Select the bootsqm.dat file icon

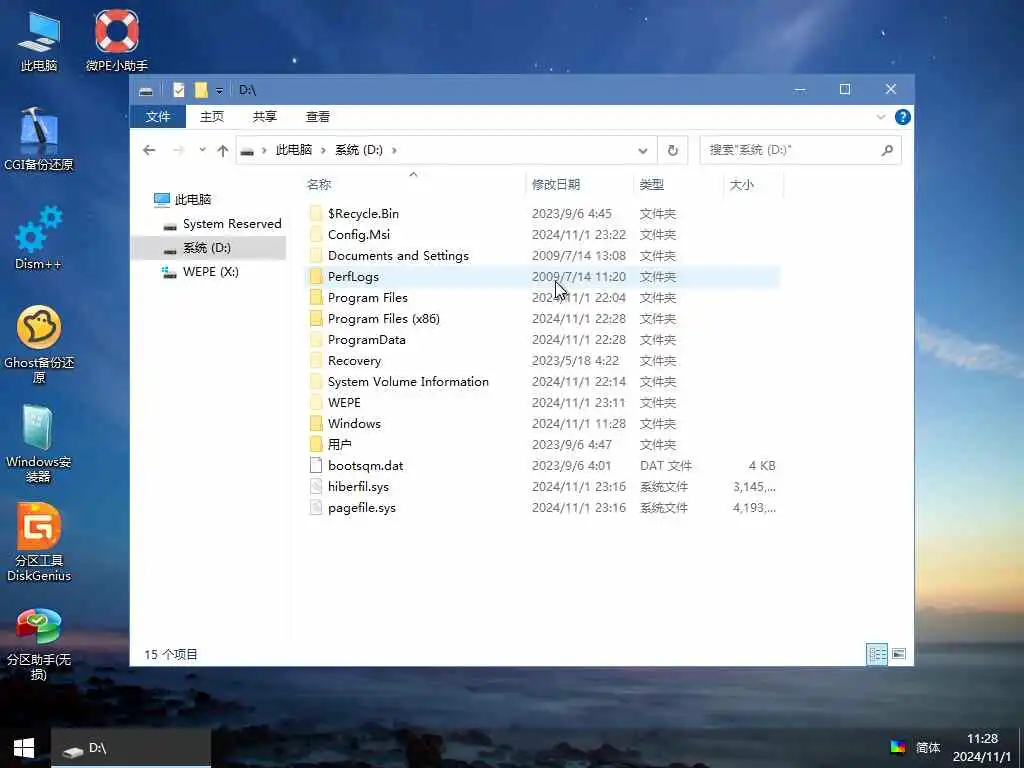point(316,466)
